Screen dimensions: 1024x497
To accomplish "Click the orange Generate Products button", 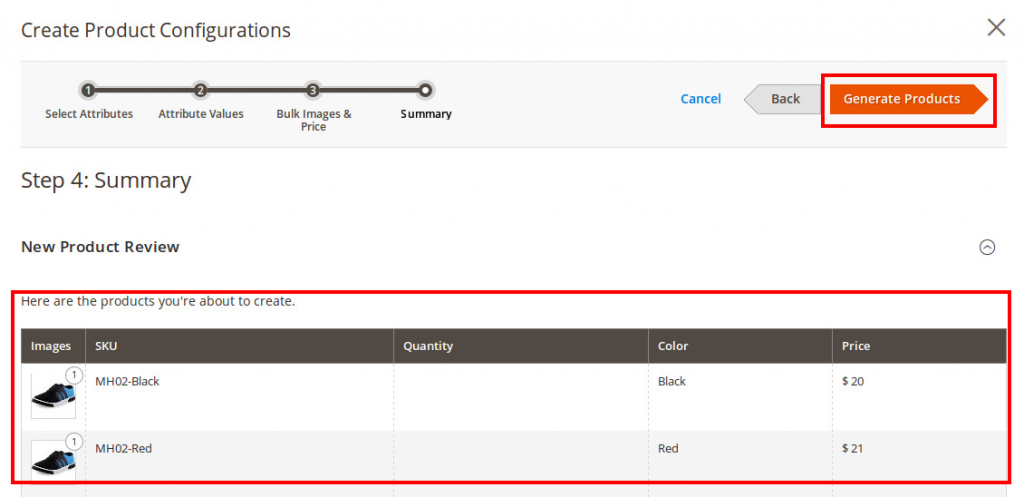I will click(x=902, y=99).
